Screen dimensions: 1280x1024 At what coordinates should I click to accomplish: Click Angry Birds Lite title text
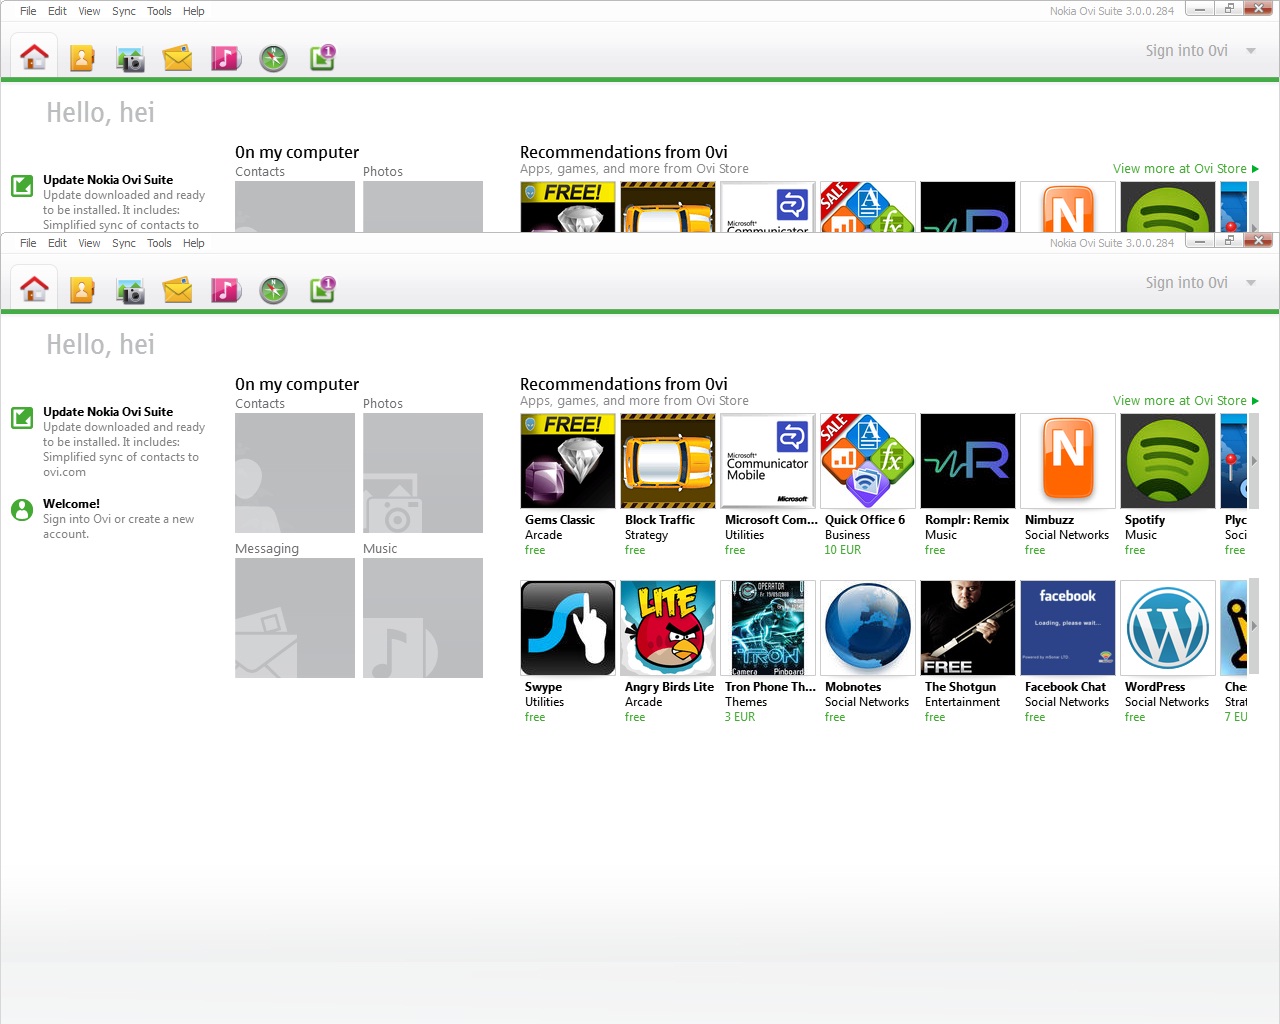pos(669,687)
